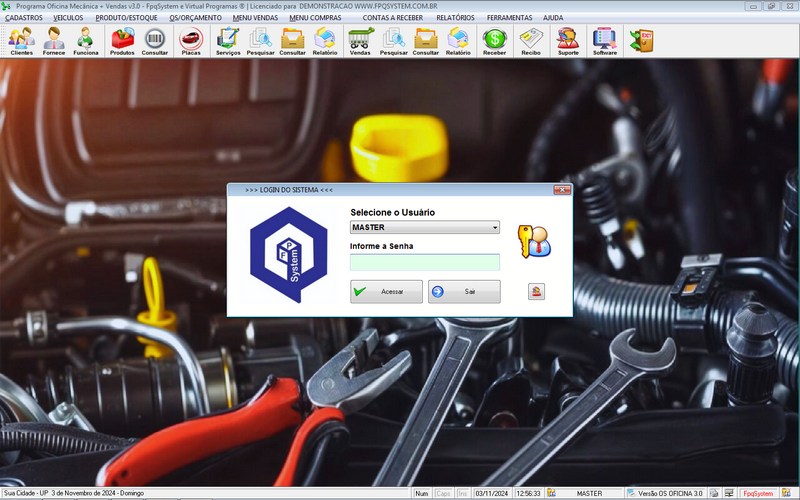
Task: Maximize the main application window
Action: click(771, 6)
